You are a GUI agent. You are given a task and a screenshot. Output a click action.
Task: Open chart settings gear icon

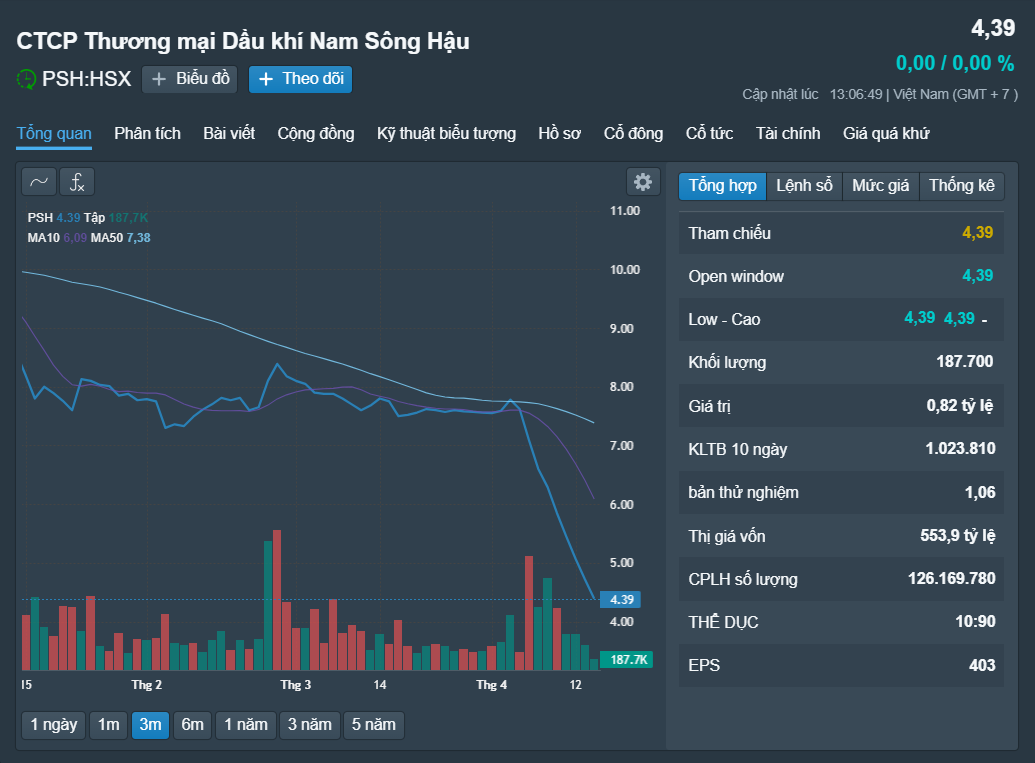(x=643, y=182)
